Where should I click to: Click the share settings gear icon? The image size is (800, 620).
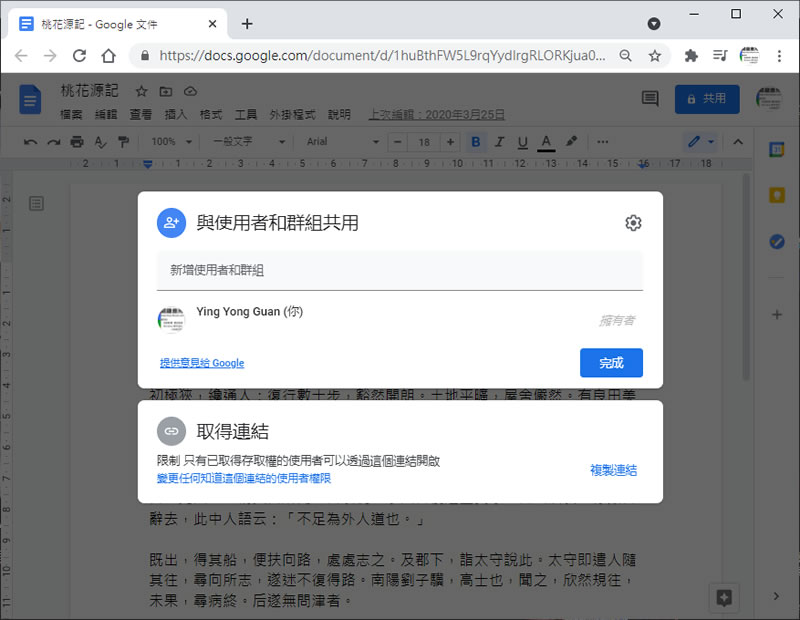[x=633, y=223]
